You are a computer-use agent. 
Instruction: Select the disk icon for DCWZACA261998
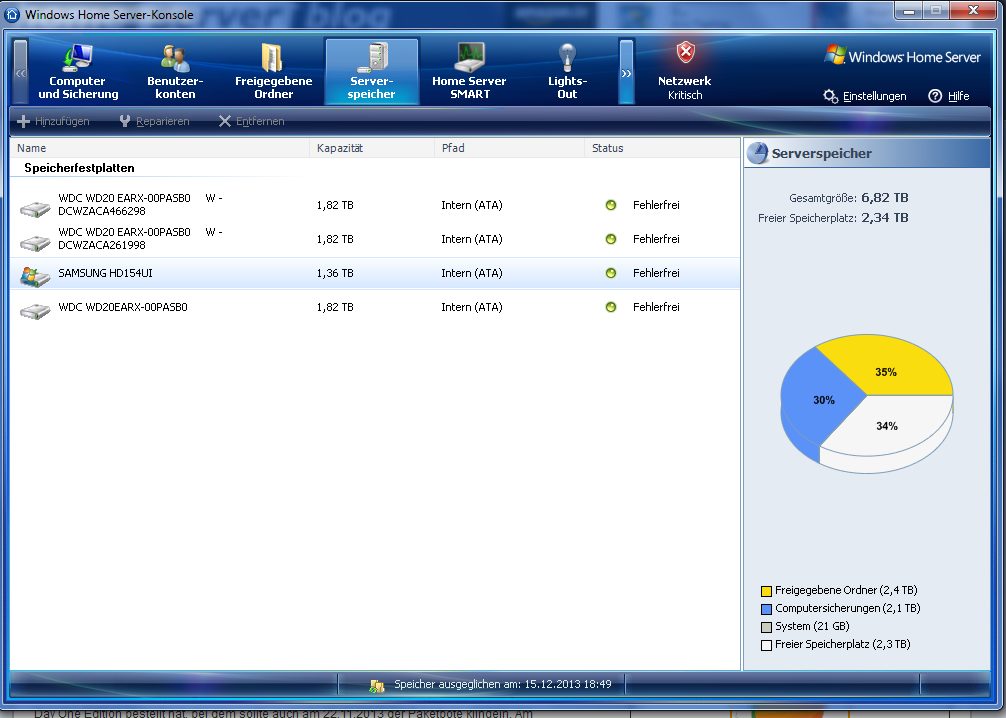[x=35, y=243]
